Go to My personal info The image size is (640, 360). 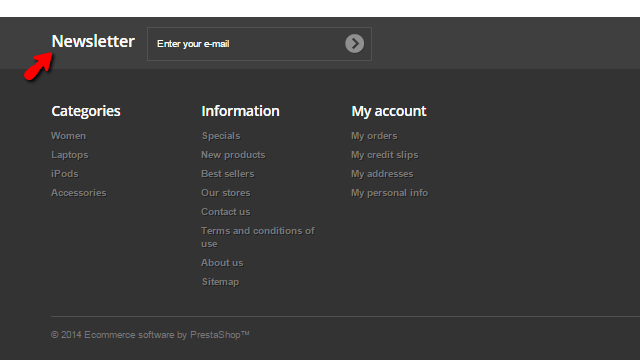[389, 193]
